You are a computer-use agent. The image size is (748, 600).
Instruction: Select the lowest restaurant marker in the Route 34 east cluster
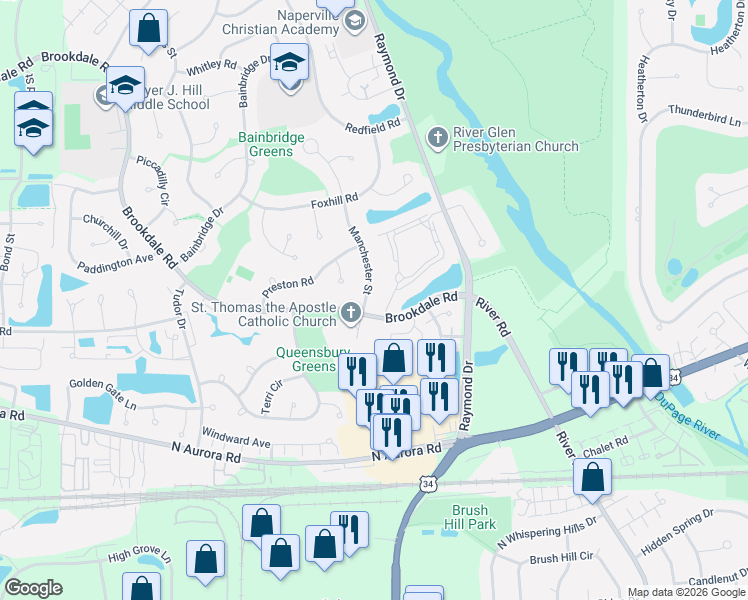591,393
